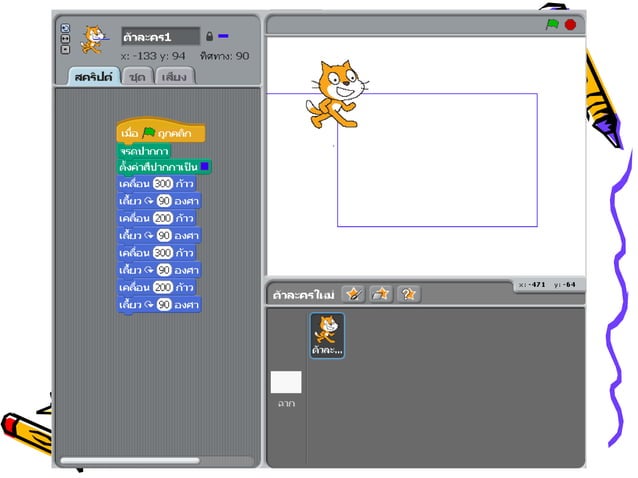The width and height of the screenshot is (638, 478).
Task: Select the left-right flip rotation style button
Action: (65, 39)
